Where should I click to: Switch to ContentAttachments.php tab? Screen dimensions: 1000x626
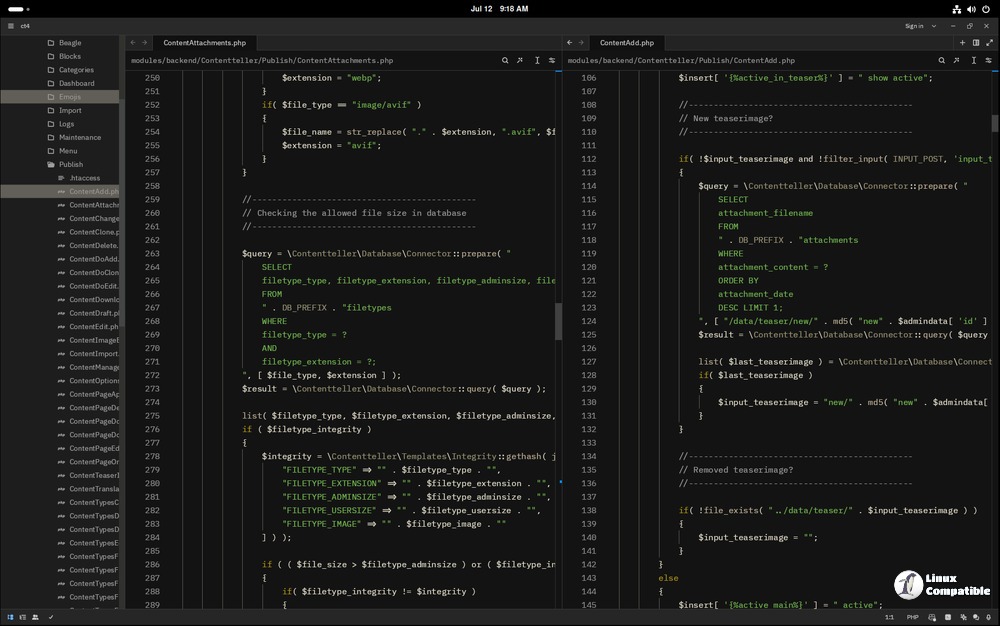coord(204,43)
